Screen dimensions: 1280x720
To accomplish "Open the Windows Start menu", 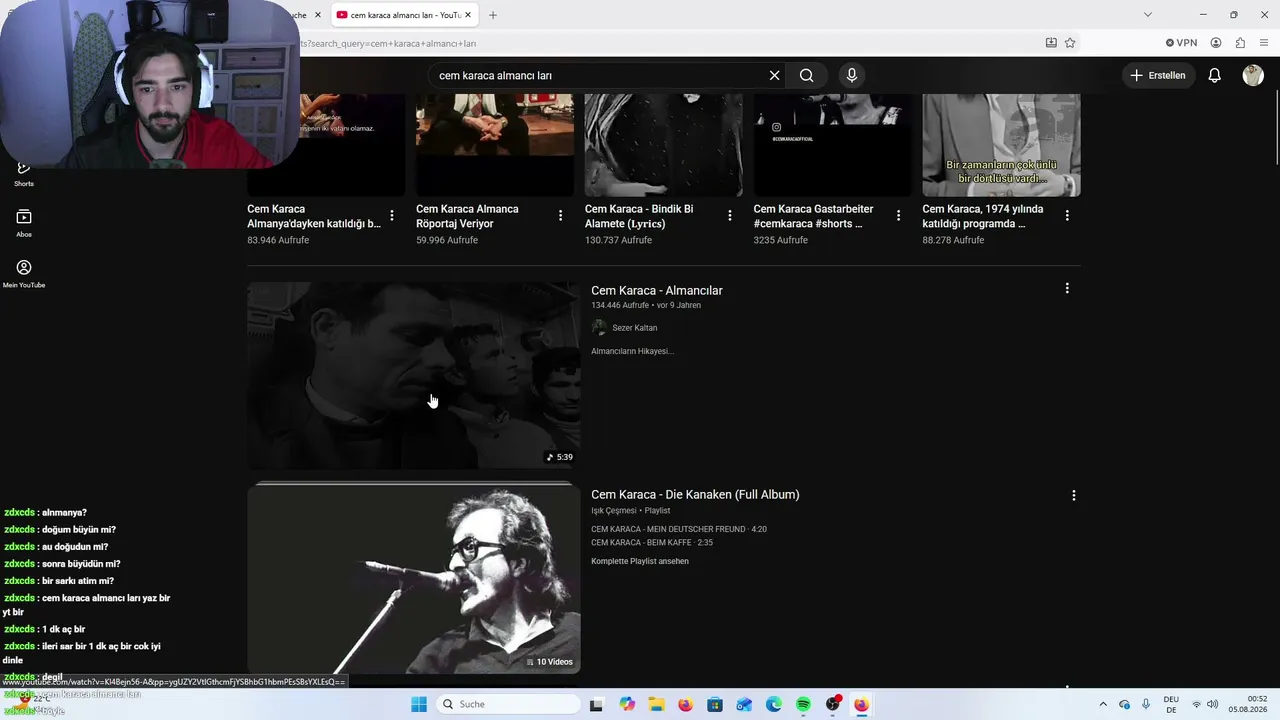I will [419, 704].
